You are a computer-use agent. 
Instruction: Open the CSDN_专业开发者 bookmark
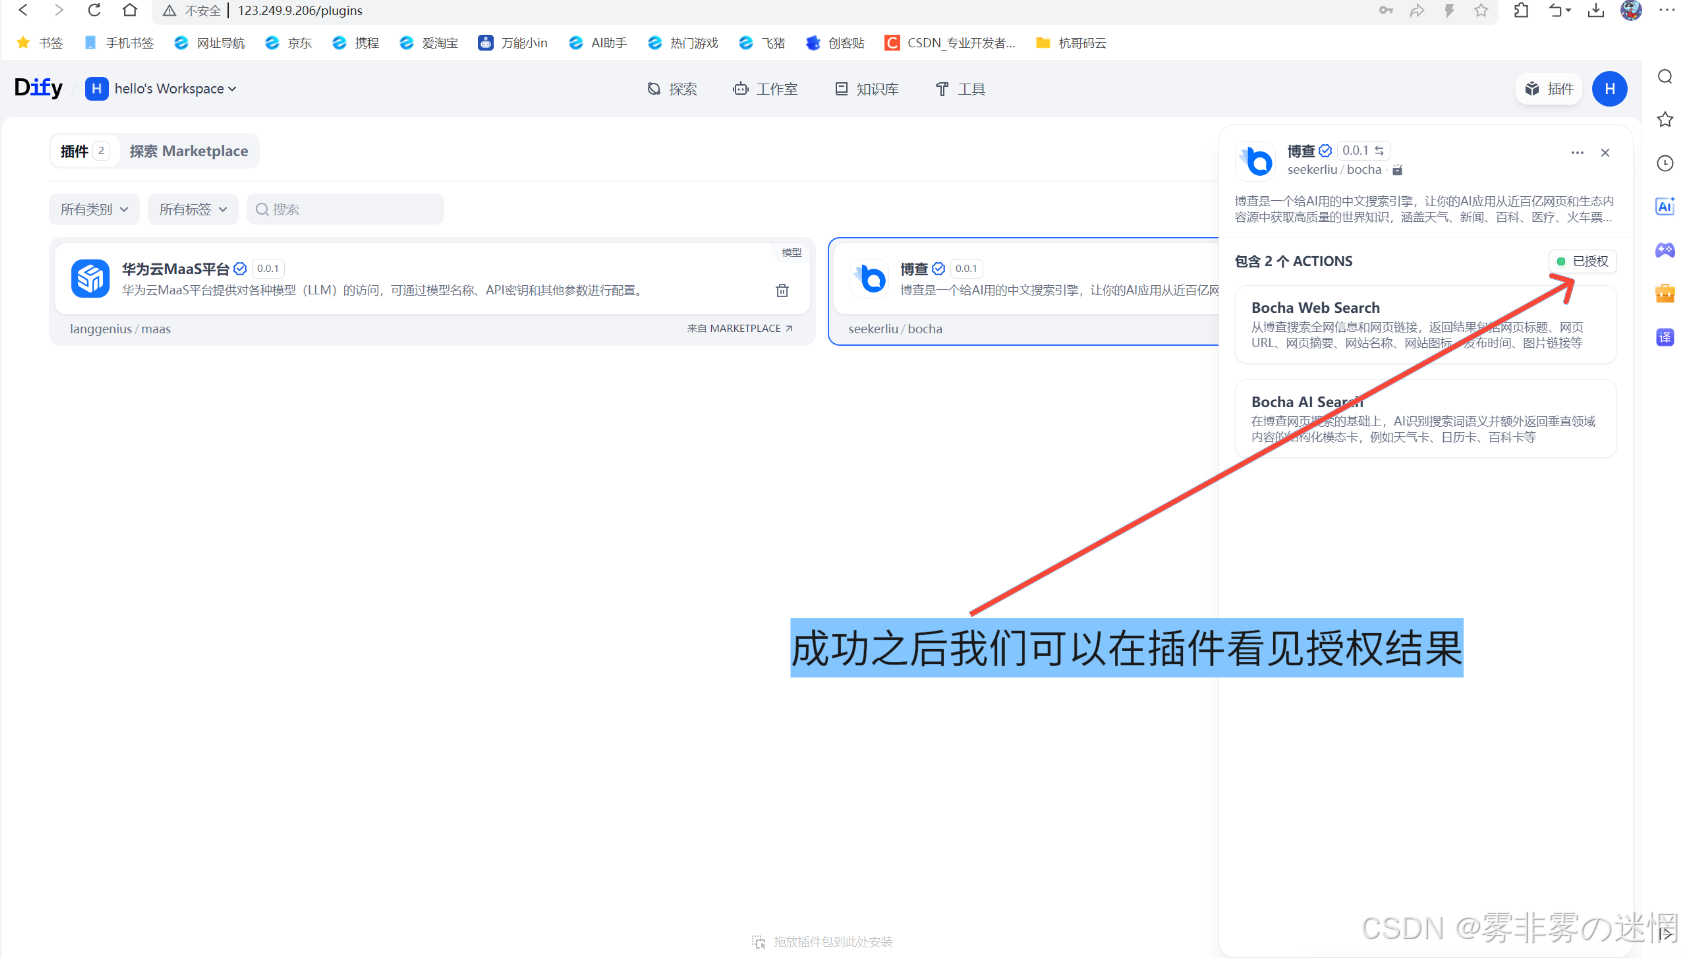950,43
